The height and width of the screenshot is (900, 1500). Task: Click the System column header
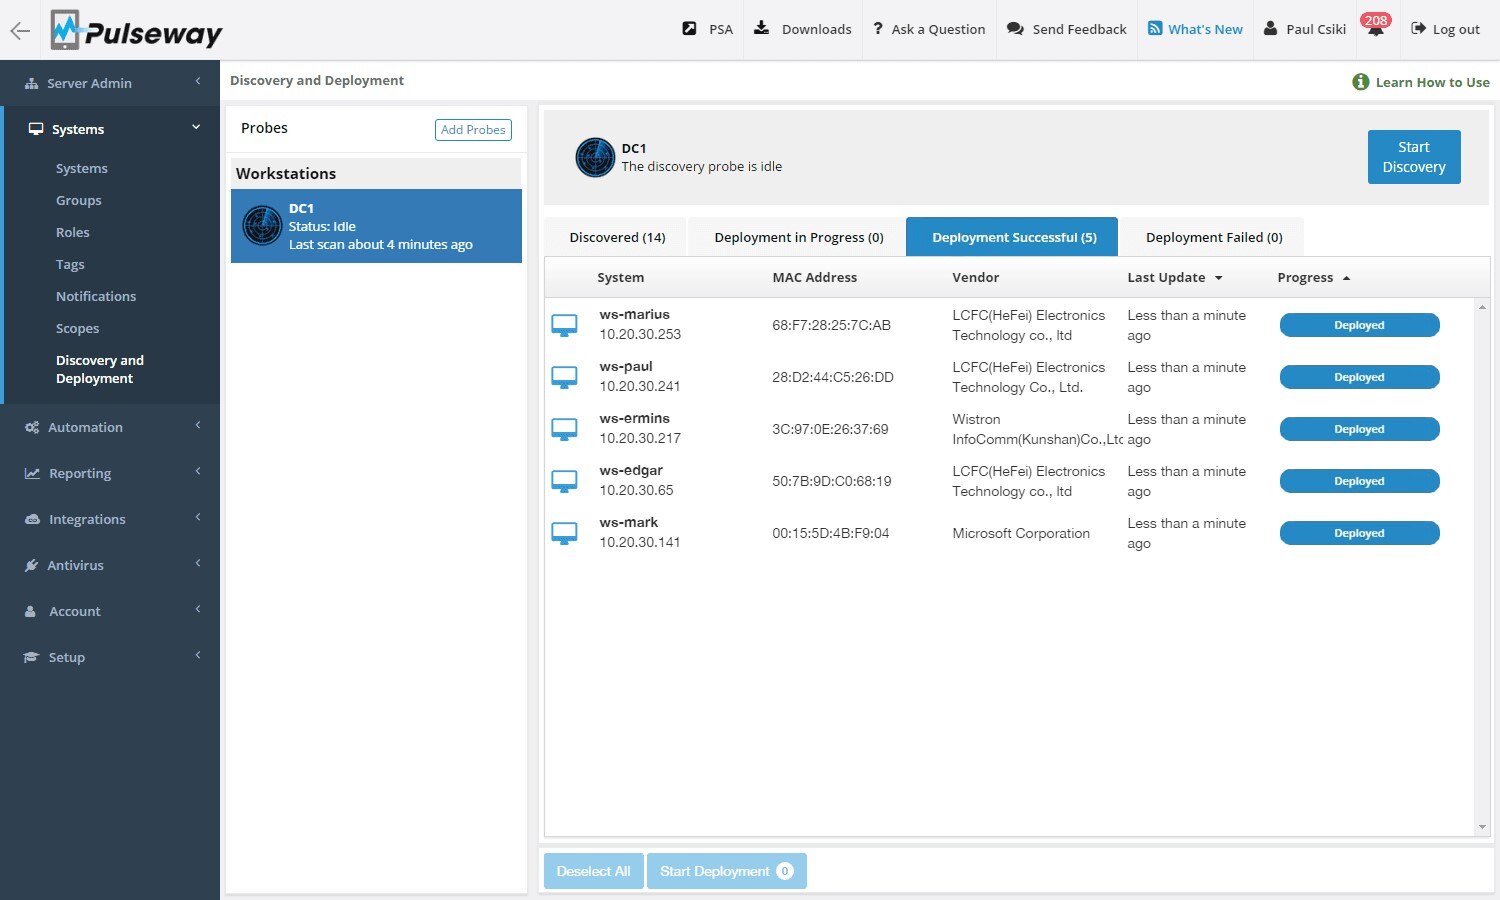point(620,278)
